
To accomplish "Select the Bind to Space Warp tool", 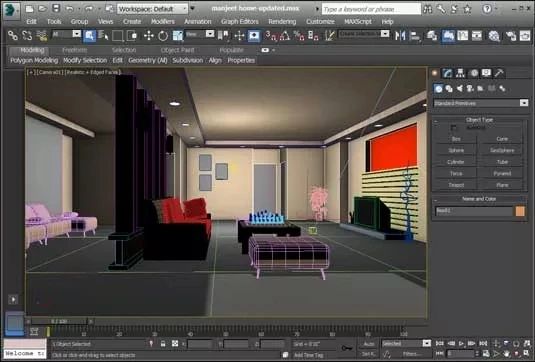I will 42,35.
